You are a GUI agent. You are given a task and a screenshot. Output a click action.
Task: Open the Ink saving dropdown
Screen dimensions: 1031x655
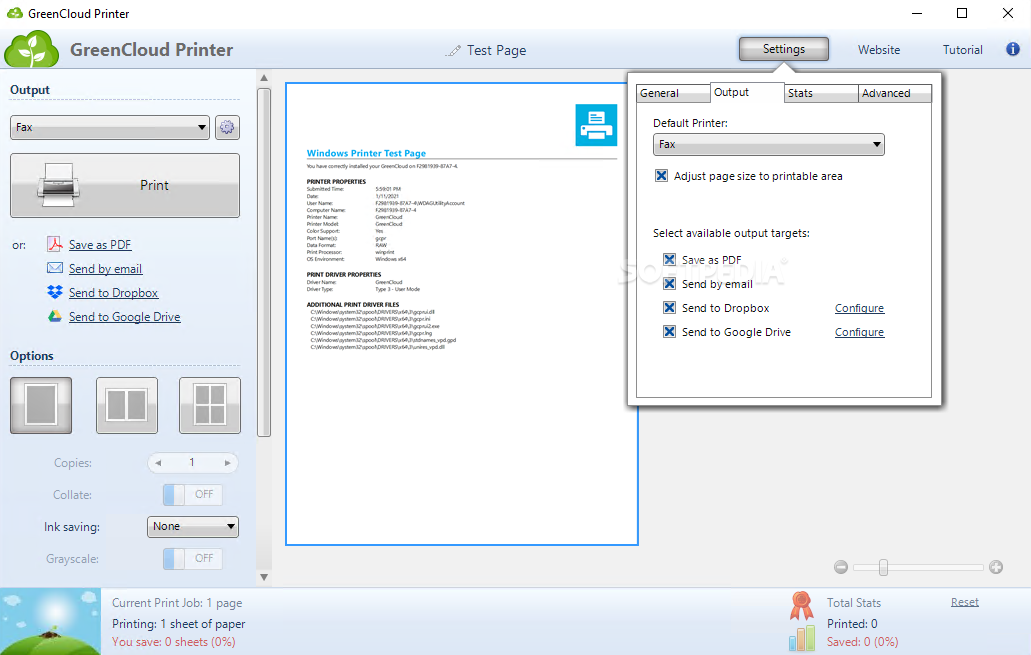(193, 526)
